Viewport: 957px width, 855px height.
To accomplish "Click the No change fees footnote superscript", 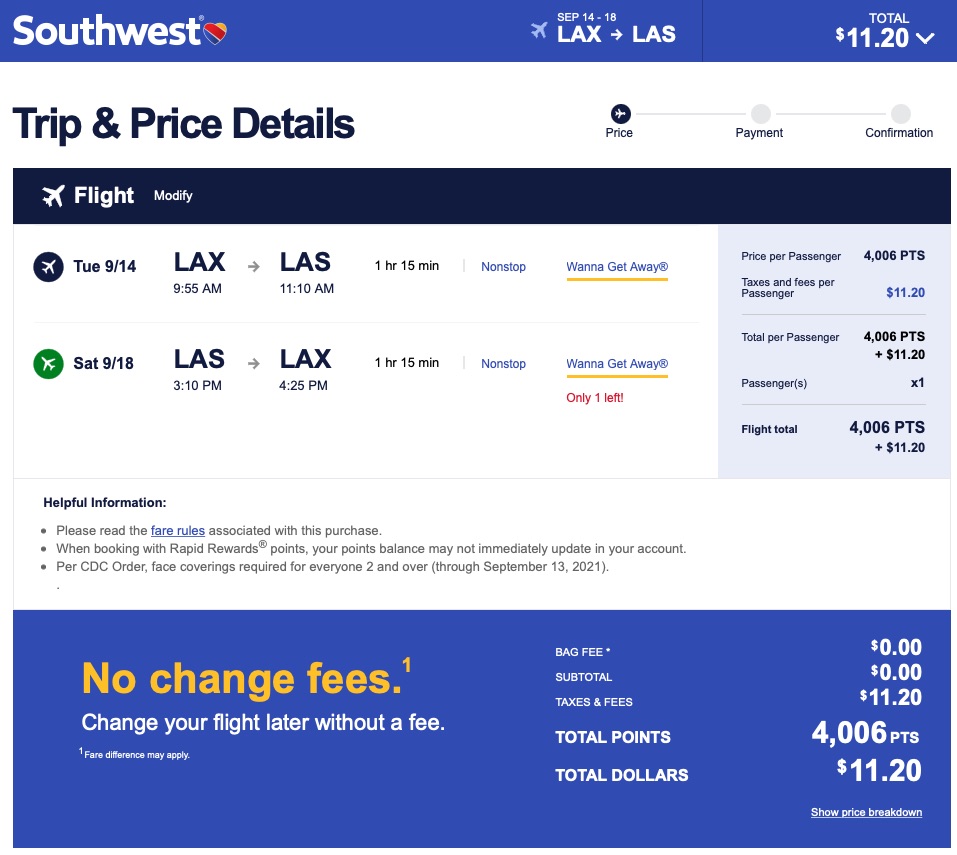I will point(406,665).
